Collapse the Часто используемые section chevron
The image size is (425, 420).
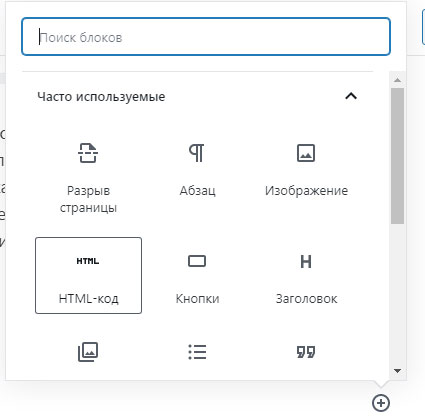click(351, 96)
